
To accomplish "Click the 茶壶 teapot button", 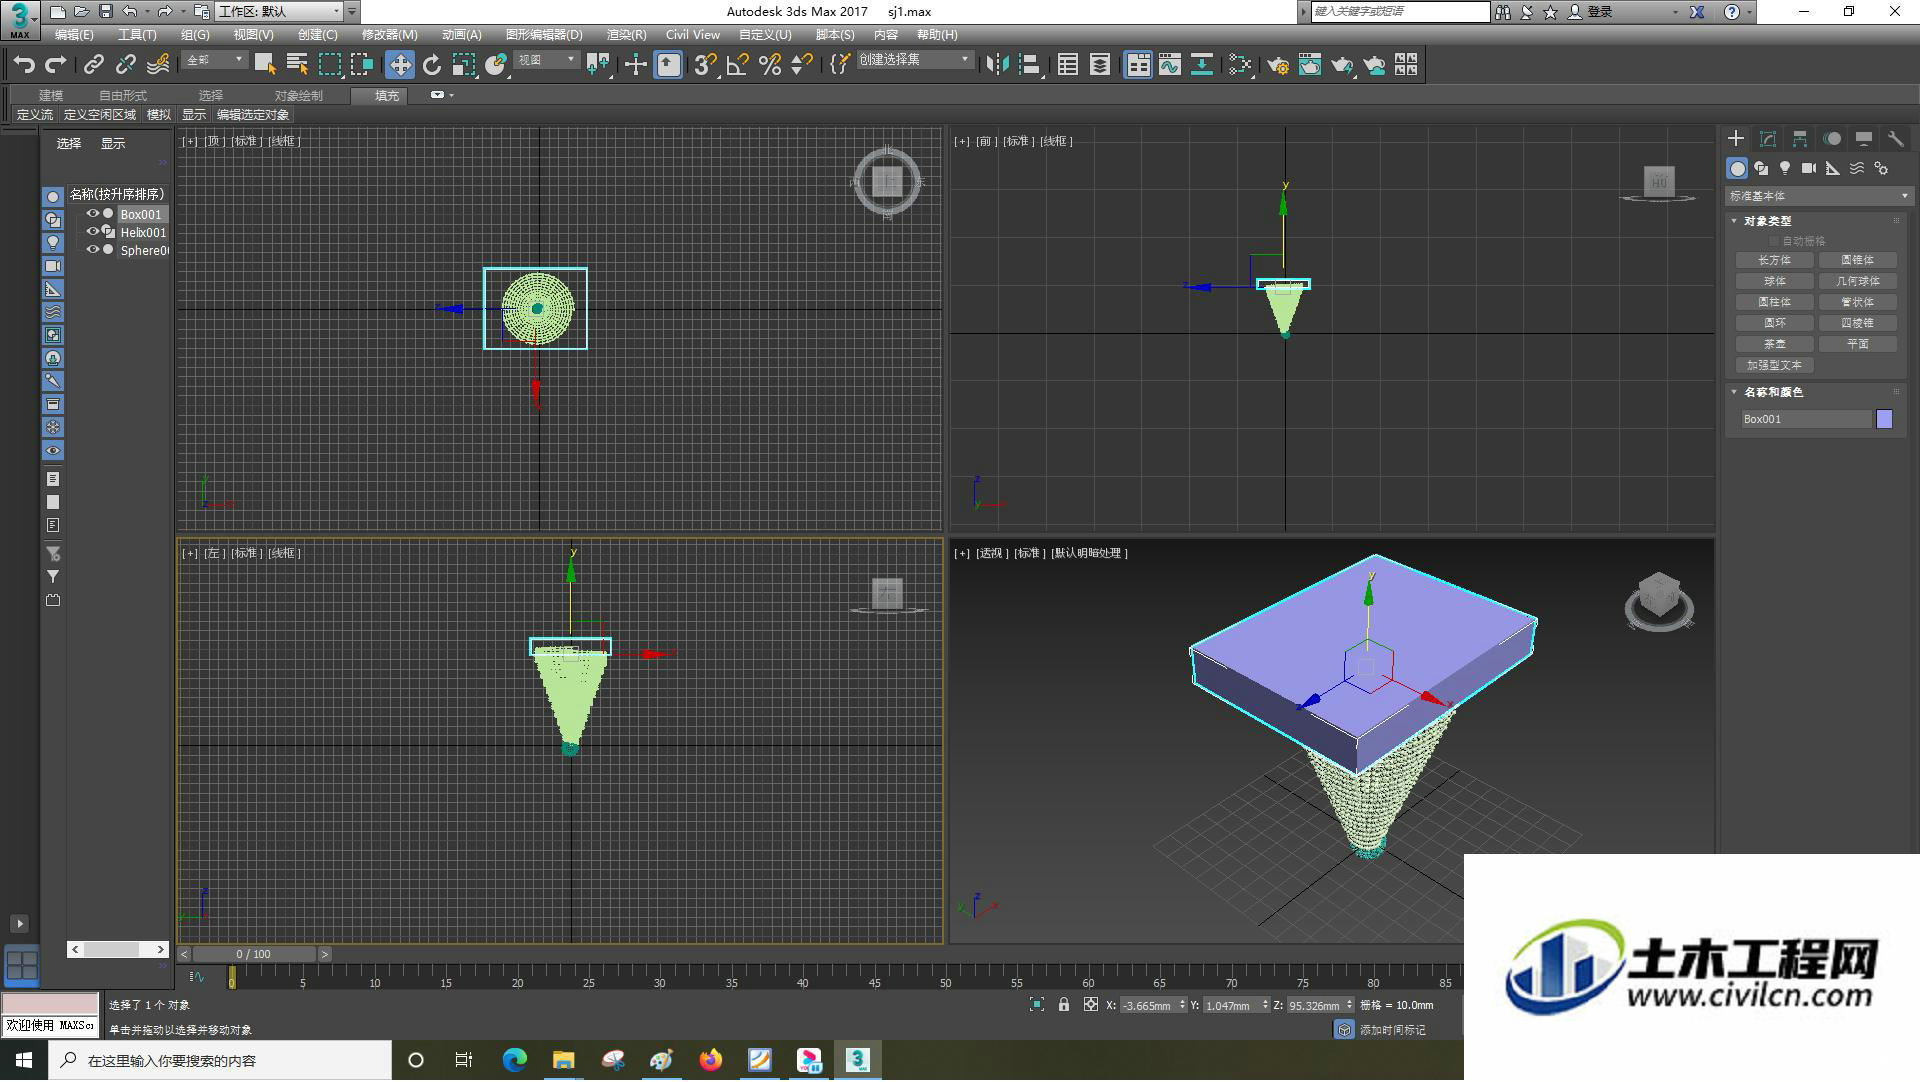I will click(x=1775, y=344).
